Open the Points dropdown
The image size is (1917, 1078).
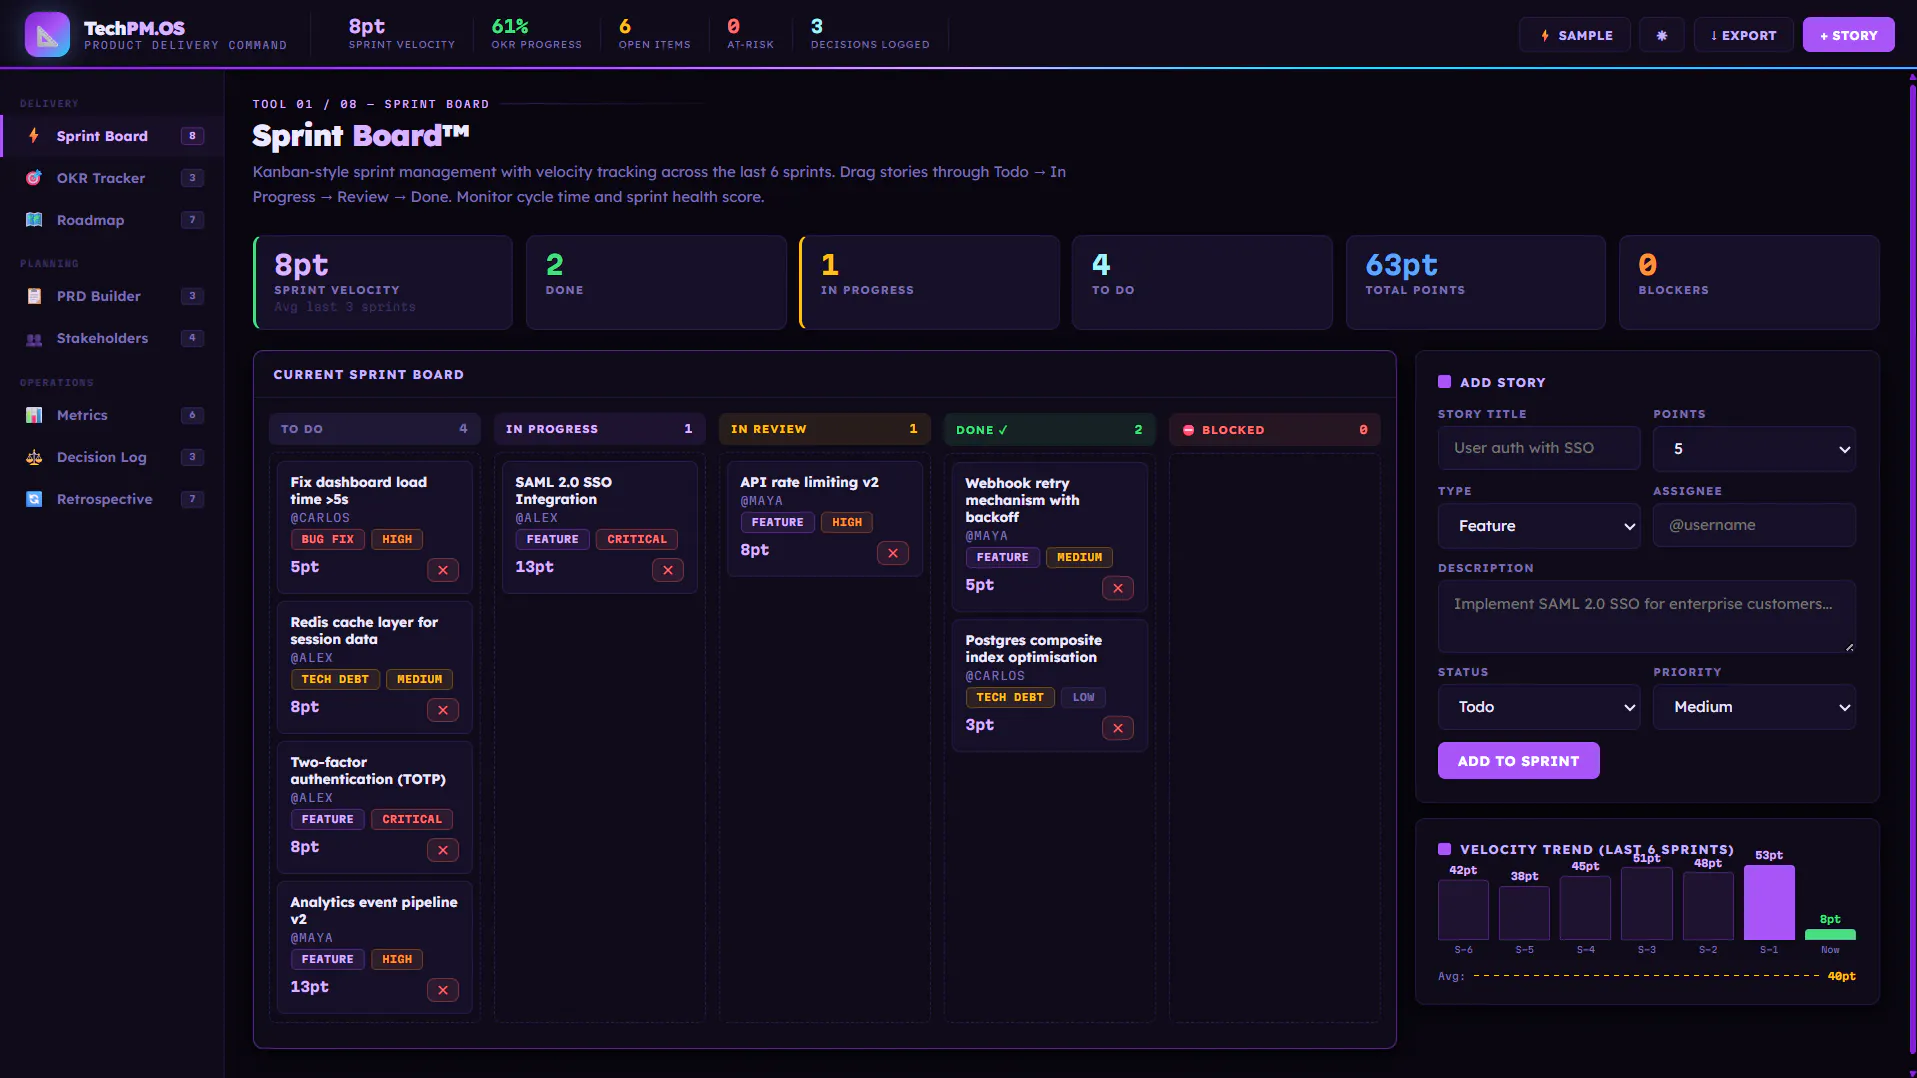click(1754, 449)
